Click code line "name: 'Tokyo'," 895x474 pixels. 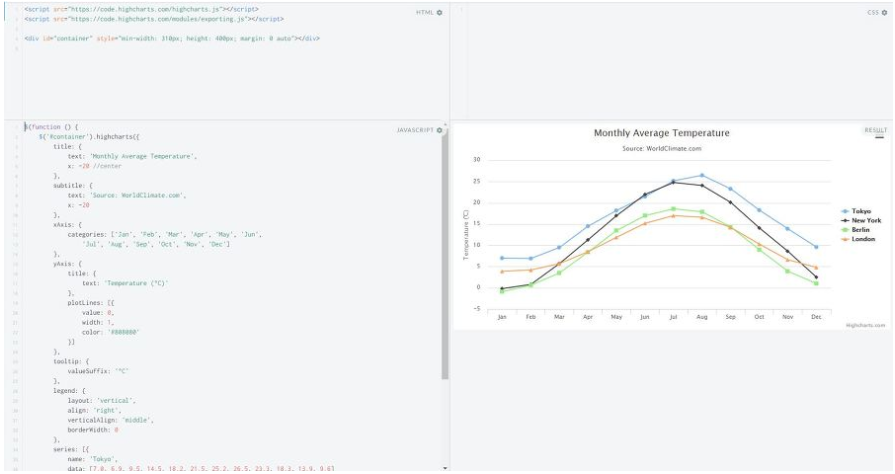click(92, 459)
